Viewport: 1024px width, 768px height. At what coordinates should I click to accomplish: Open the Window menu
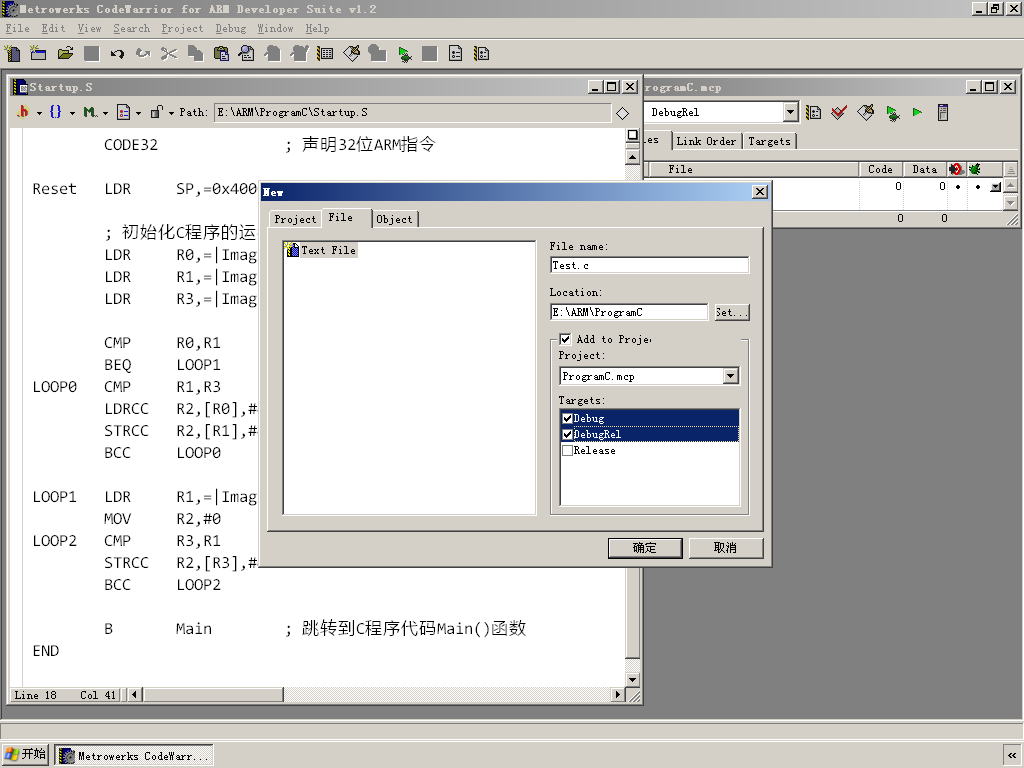[275, 29]
